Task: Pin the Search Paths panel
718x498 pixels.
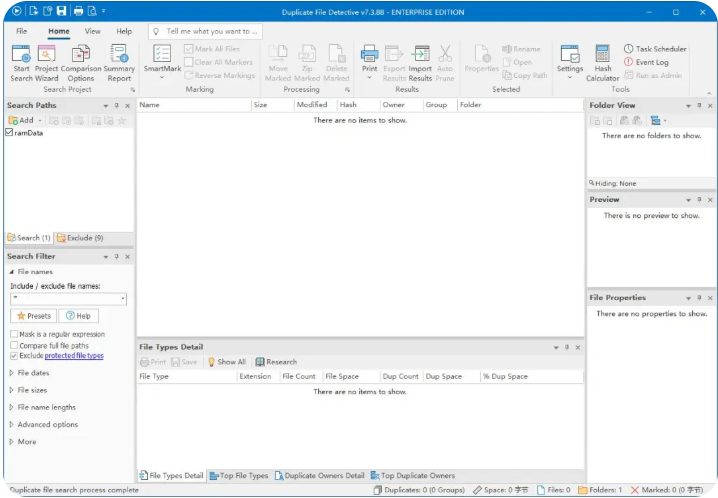Action: (x=117, y=105)
